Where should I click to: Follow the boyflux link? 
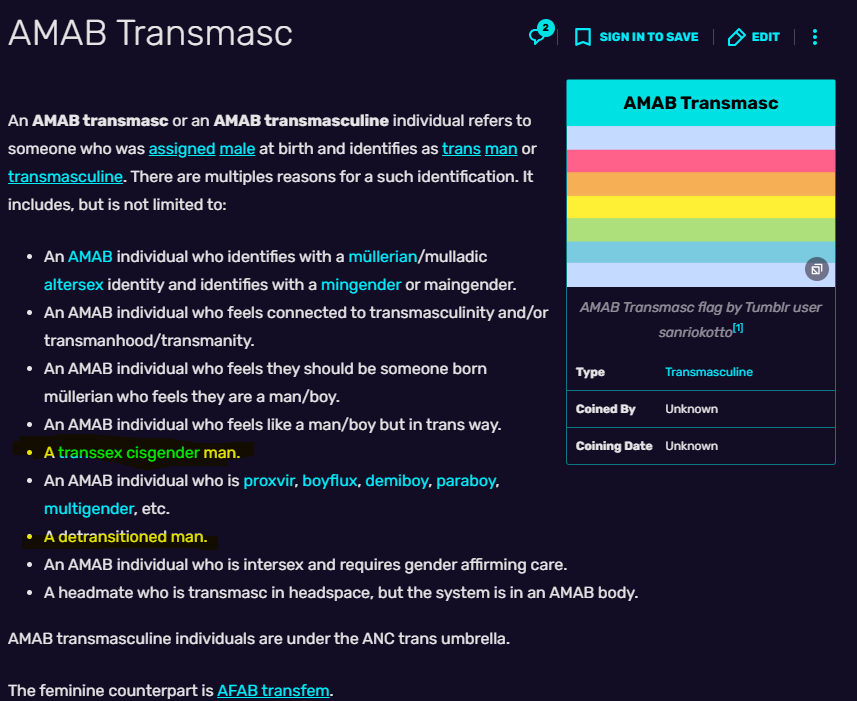[x=329, y=481]
